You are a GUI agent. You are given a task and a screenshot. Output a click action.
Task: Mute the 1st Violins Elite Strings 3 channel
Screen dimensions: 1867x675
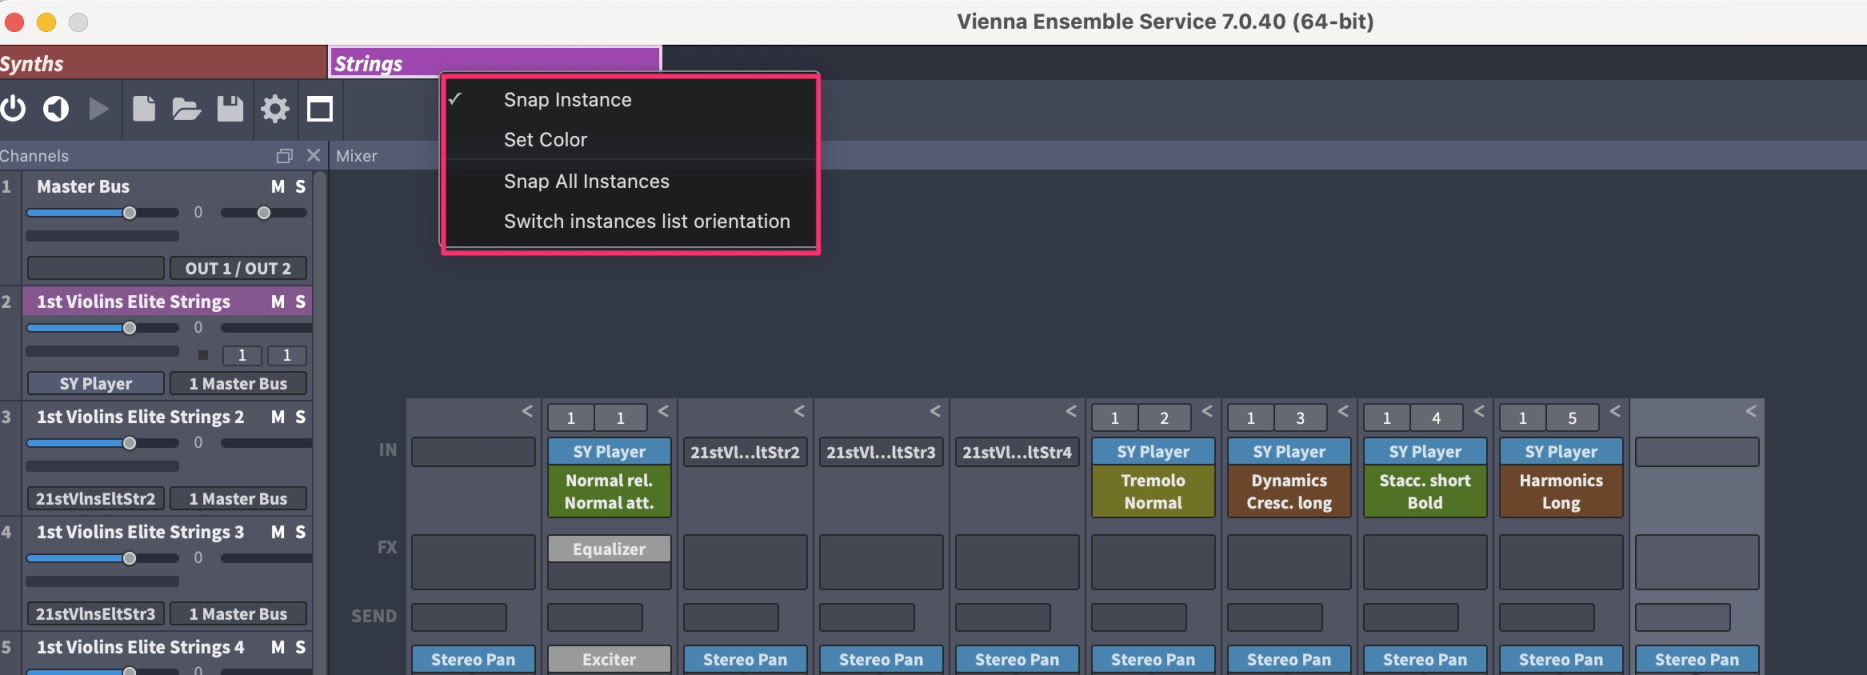tap(278, 532)
